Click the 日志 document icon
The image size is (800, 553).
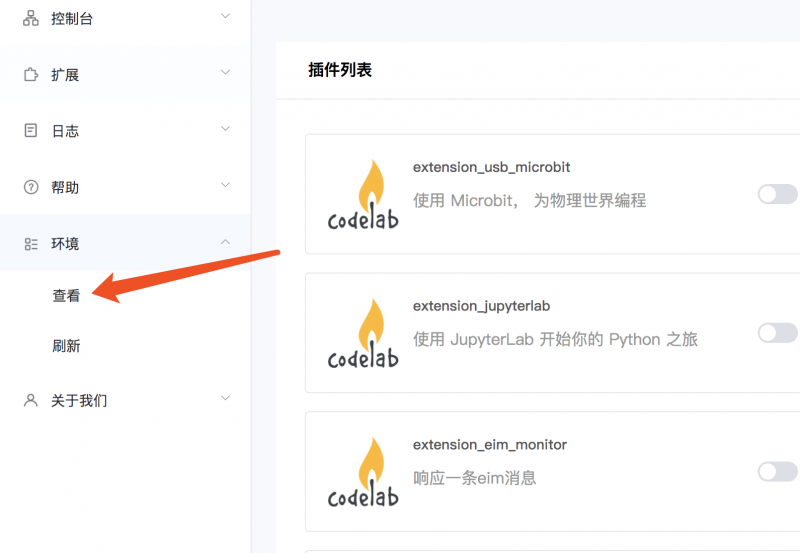[31, 131]
